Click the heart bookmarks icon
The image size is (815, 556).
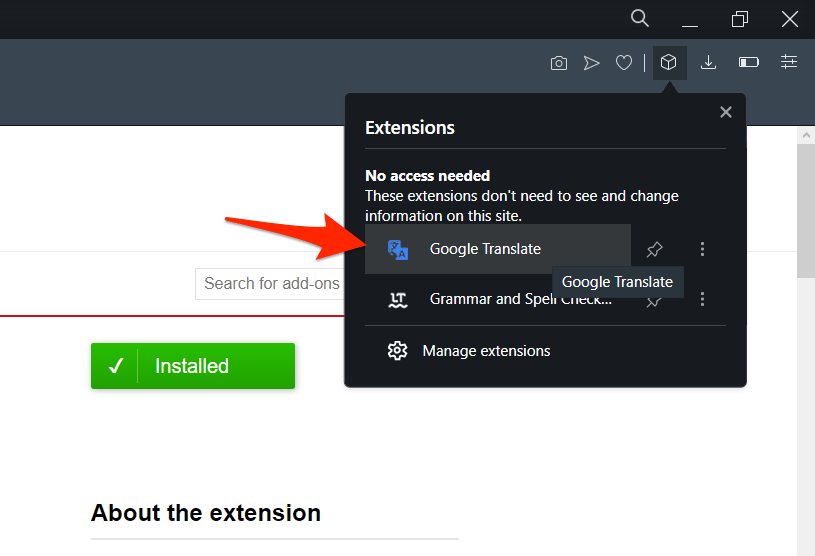pos(624,63)
